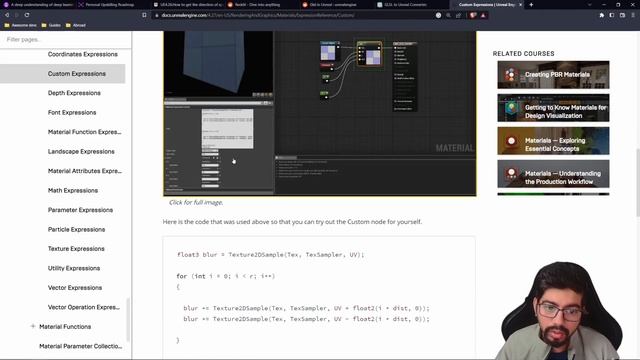Click the page vertical scrollbar
640x360 pixels.
click(638, 184)
